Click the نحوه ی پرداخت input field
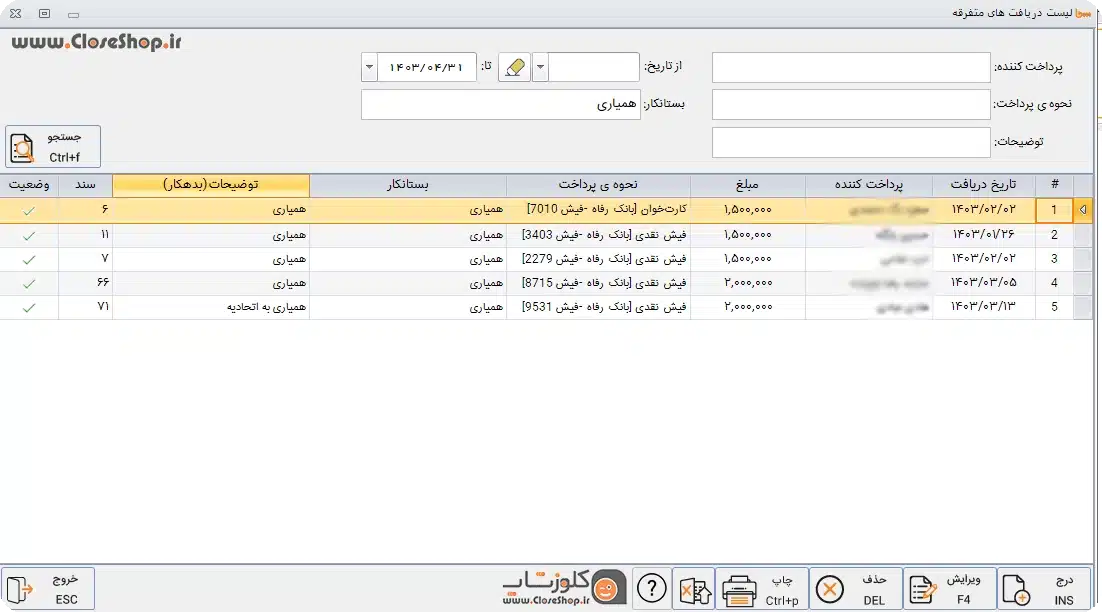 850,105
